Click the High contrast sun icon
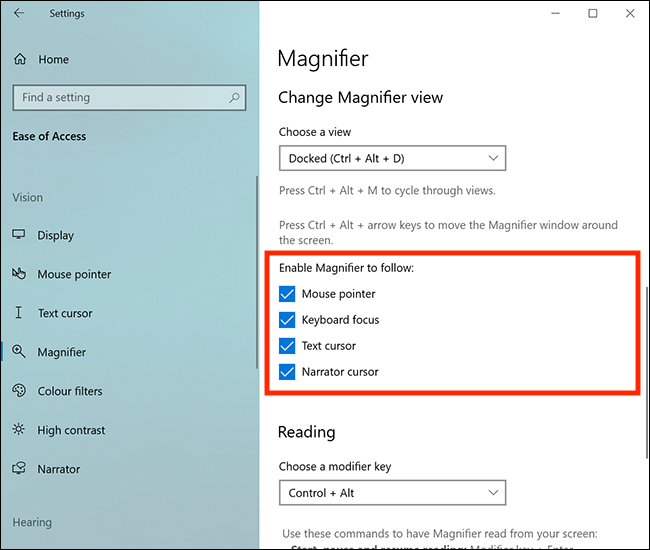 (x=19, y=430)
